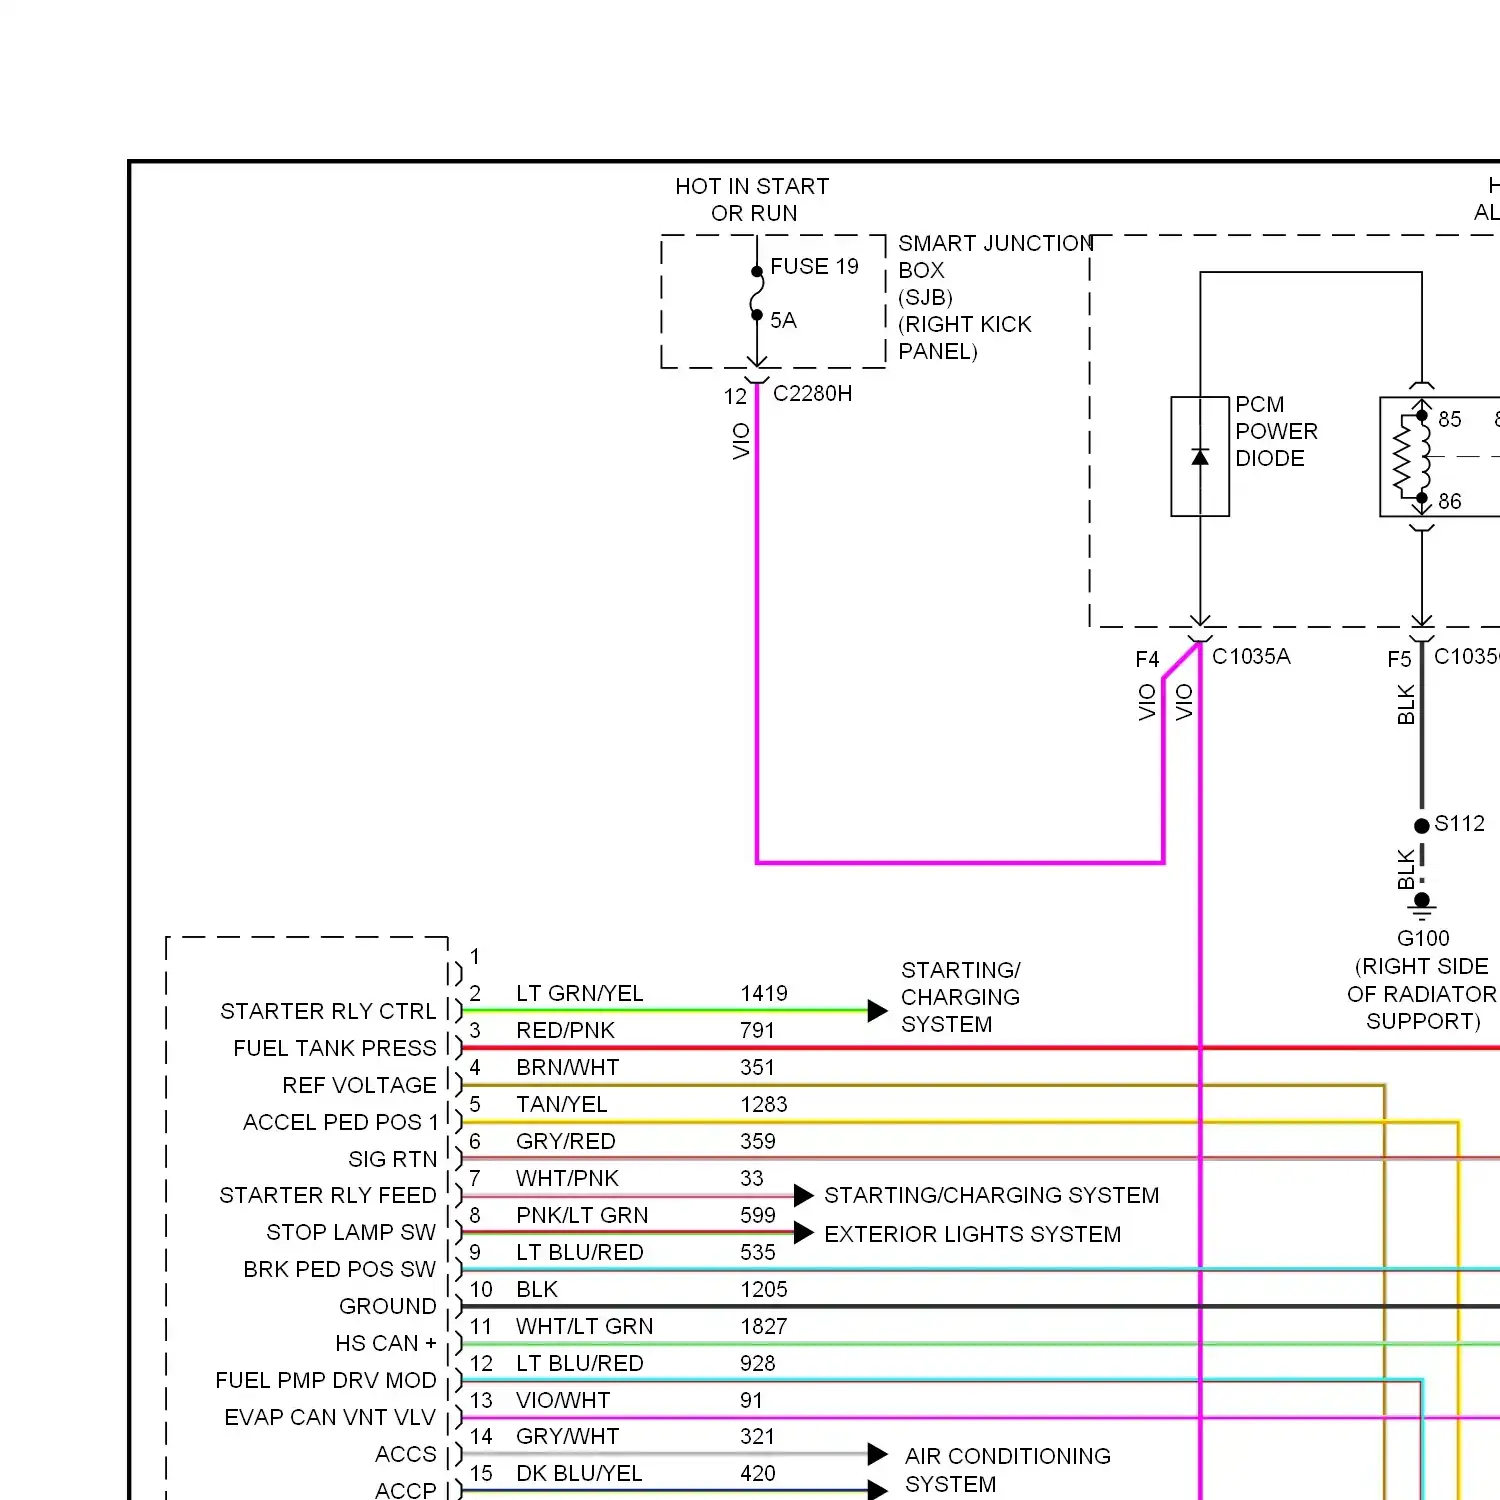
Task: Click circuit number 928
Action: click(758, 1364)
